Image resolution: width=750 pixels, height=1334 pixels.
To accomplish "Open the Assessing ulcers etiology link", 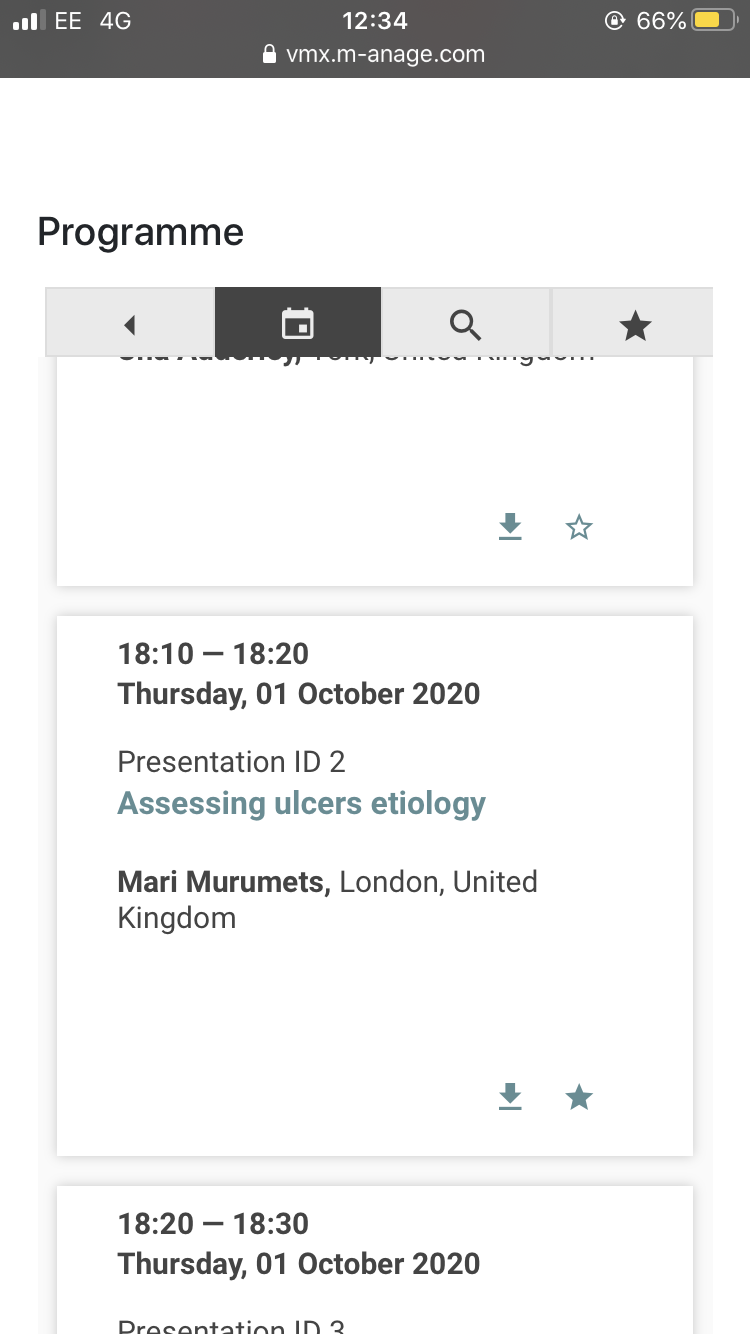I will click(301, 803).
